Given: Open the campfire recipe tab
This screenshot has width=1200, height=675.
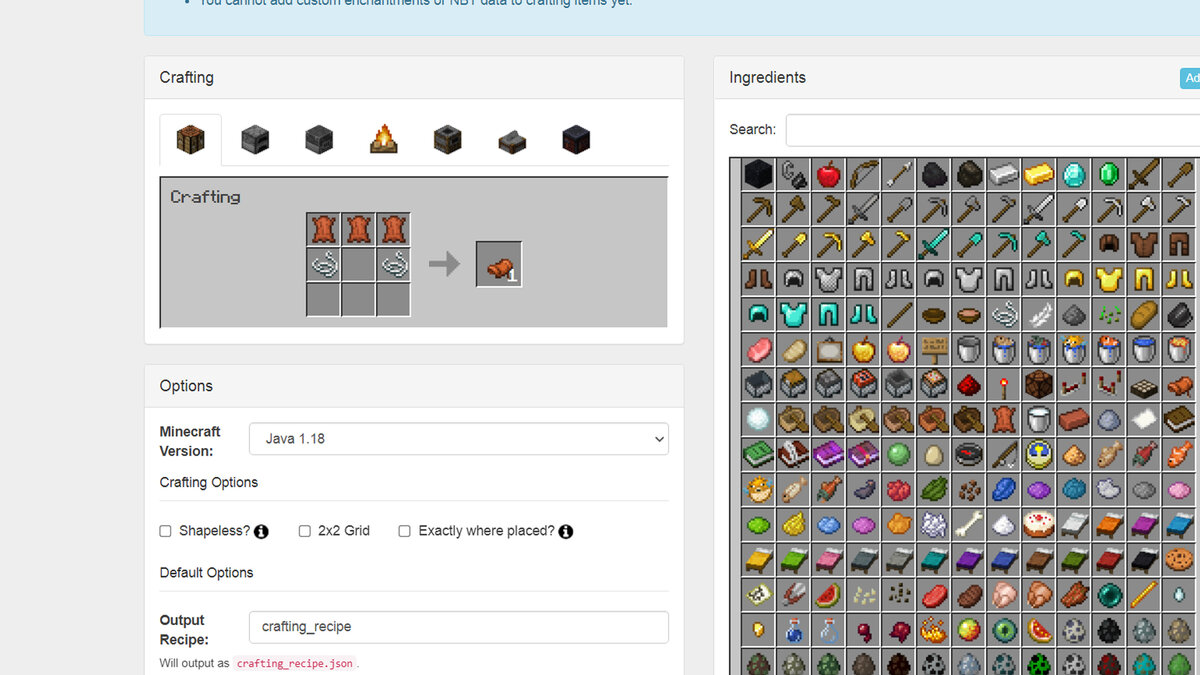Looking at the screenshot, I should (x=383, y=140).
